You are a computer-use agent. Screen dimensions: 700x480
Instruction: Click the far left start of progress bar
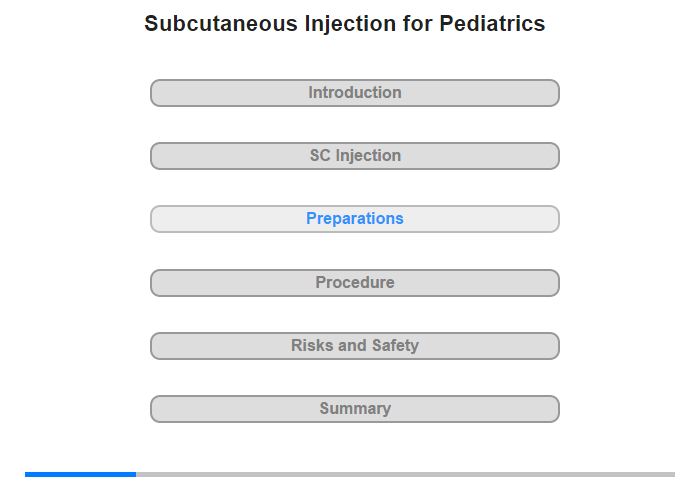pos(27,474)
